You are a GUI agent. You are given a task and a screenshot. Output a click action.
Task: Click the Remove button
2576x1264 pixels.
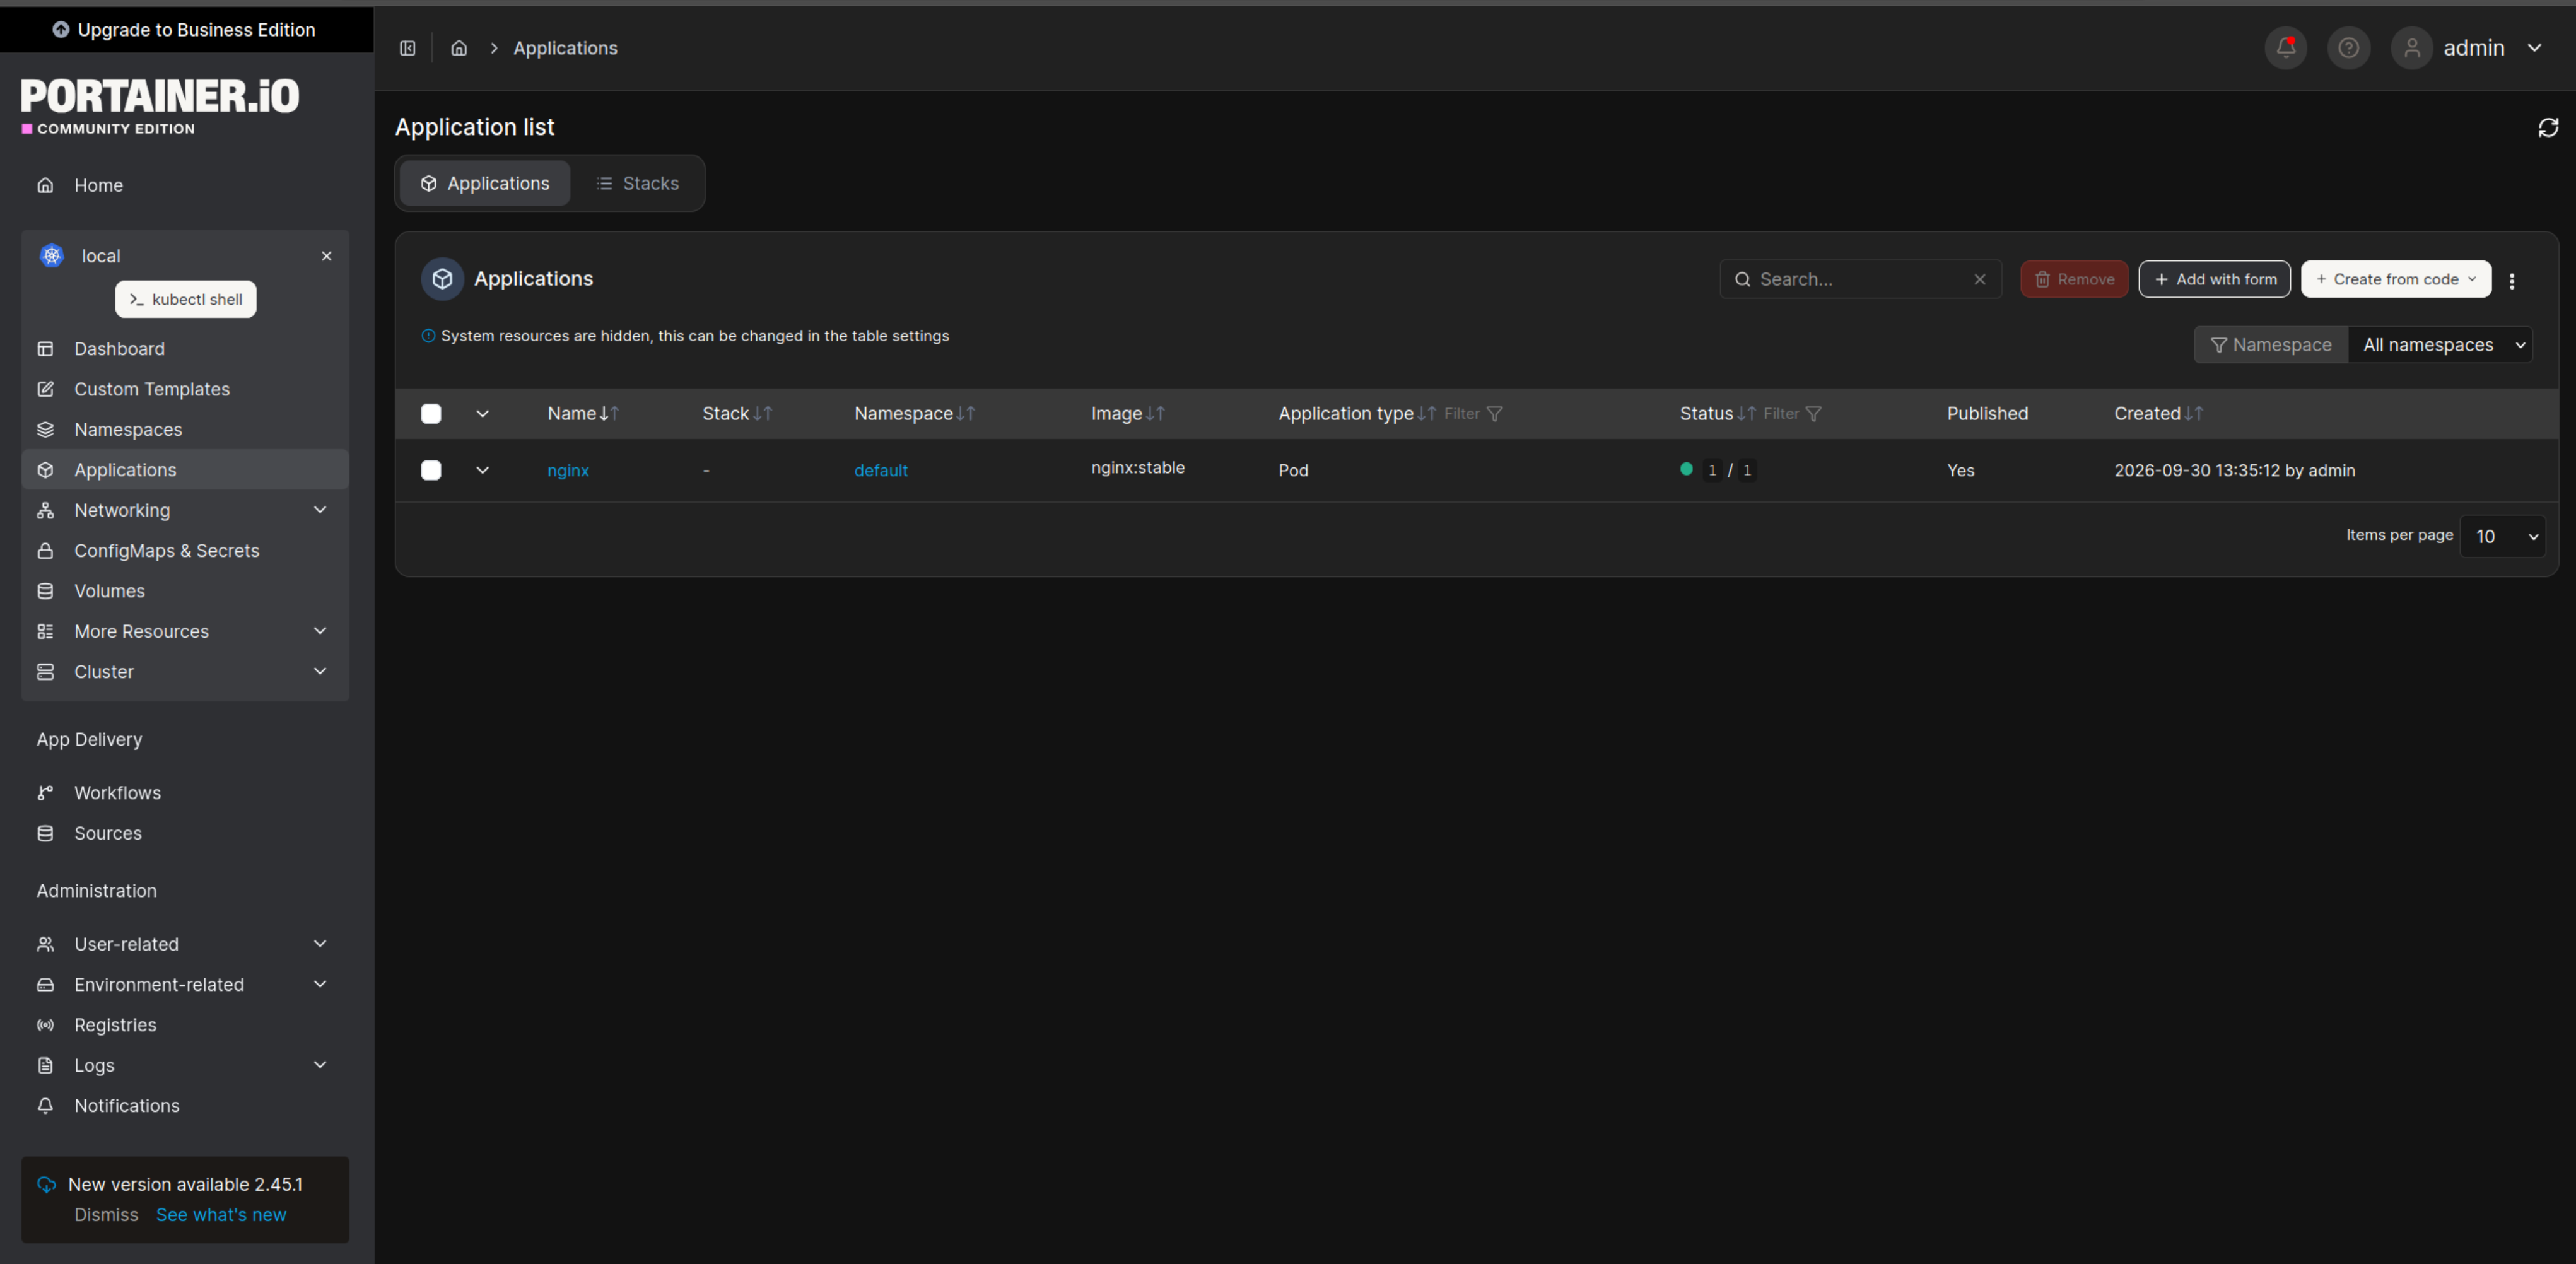tap(2074, 279)
